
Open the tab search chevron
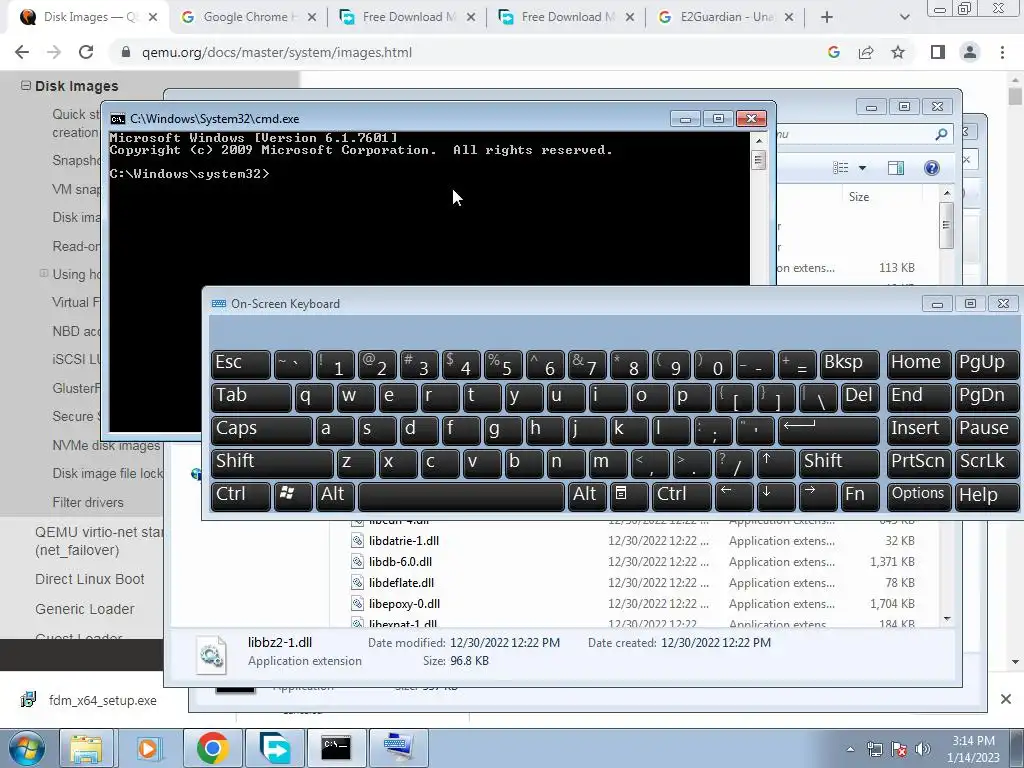tap(904, 17)
